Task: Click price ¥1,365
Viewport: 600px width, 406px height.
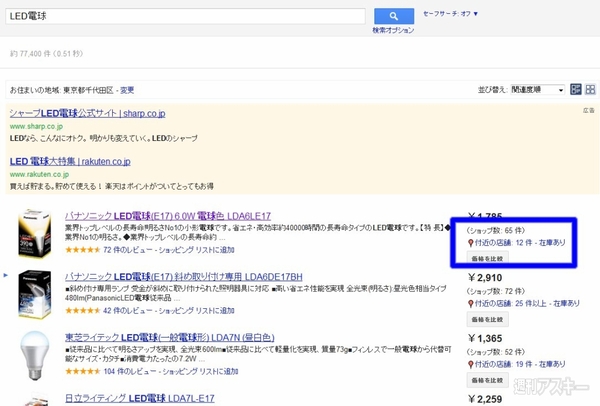Action: (485, 339)
